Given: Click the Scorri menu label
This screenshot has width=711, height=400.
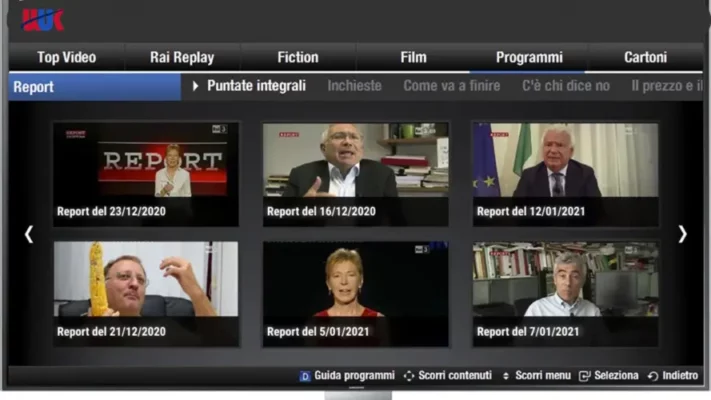Looking at the screenshot, I should click(x=543, y=376).
